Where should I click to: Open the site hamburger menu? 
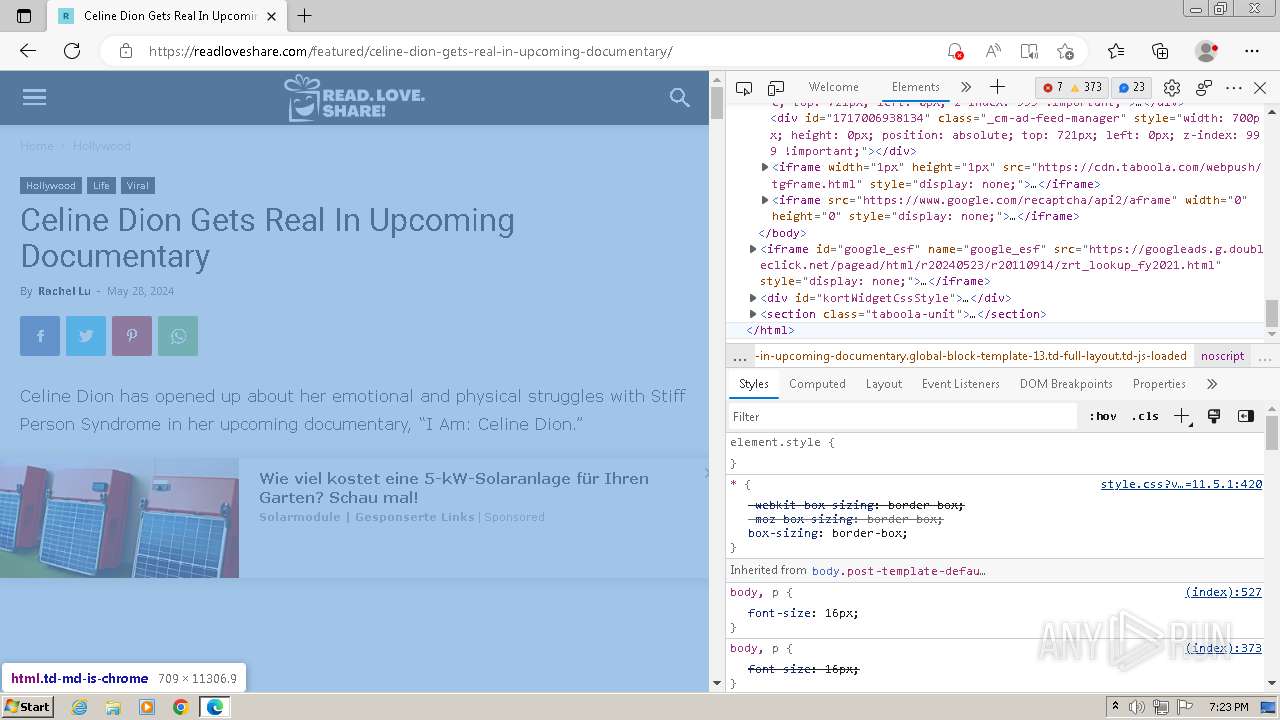coord(34,97)
